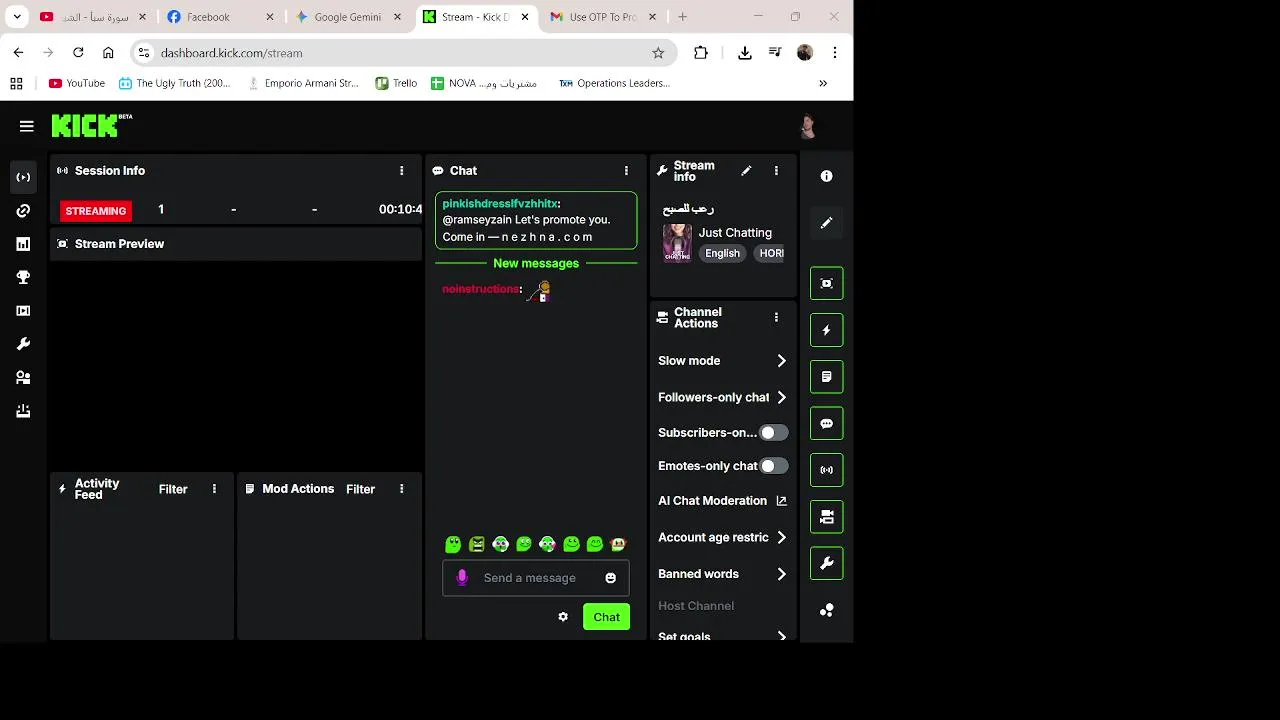Toggle Emotes-only chat switch
The image size is (1280, 720).
[x=773, y=466]
